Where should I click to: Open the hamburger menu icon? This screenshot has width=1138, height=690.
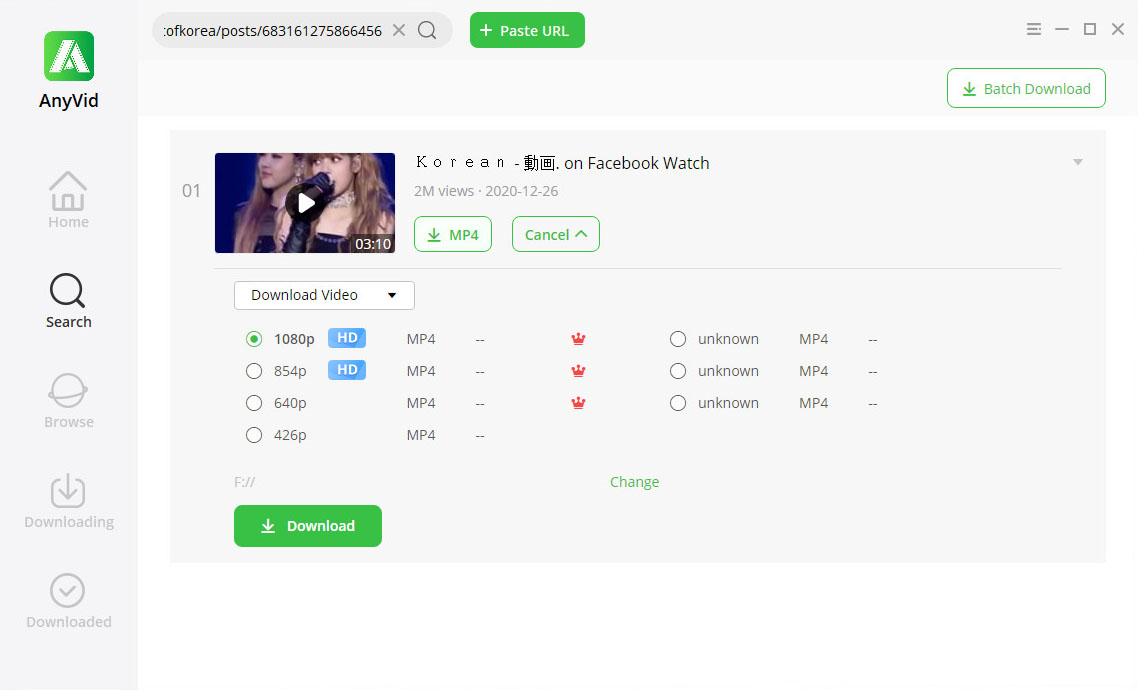(1034, 30)
